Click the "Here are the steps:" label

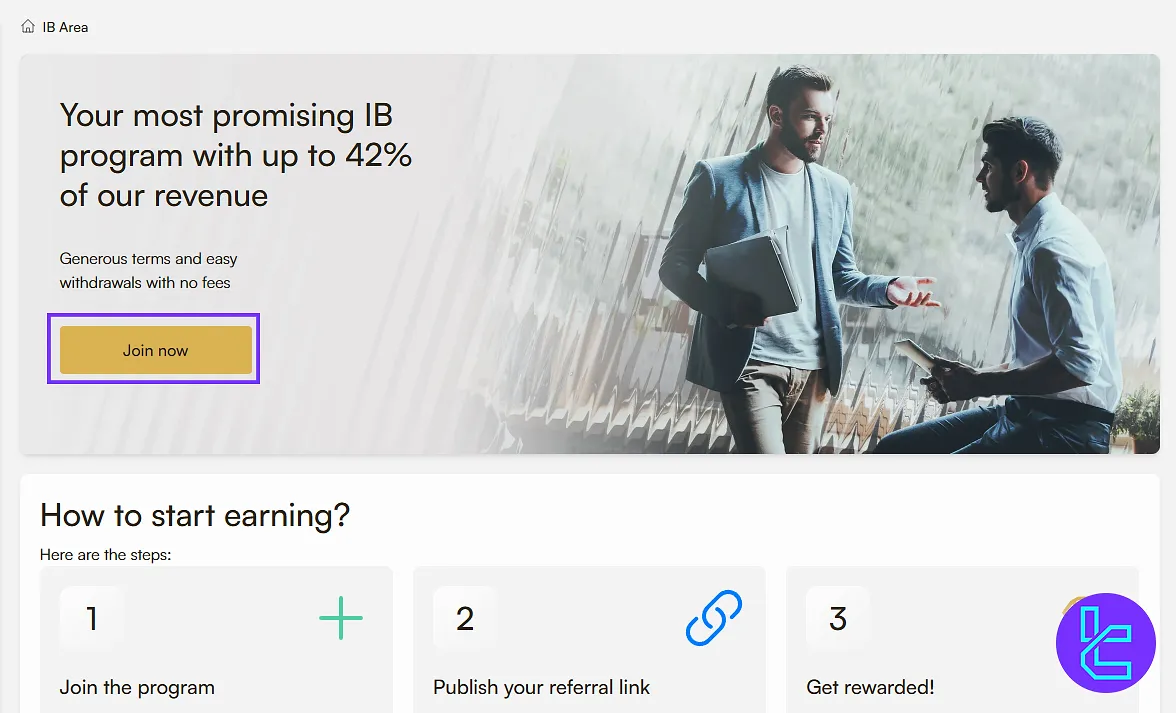pyautogui.click(x=105, y=554)
